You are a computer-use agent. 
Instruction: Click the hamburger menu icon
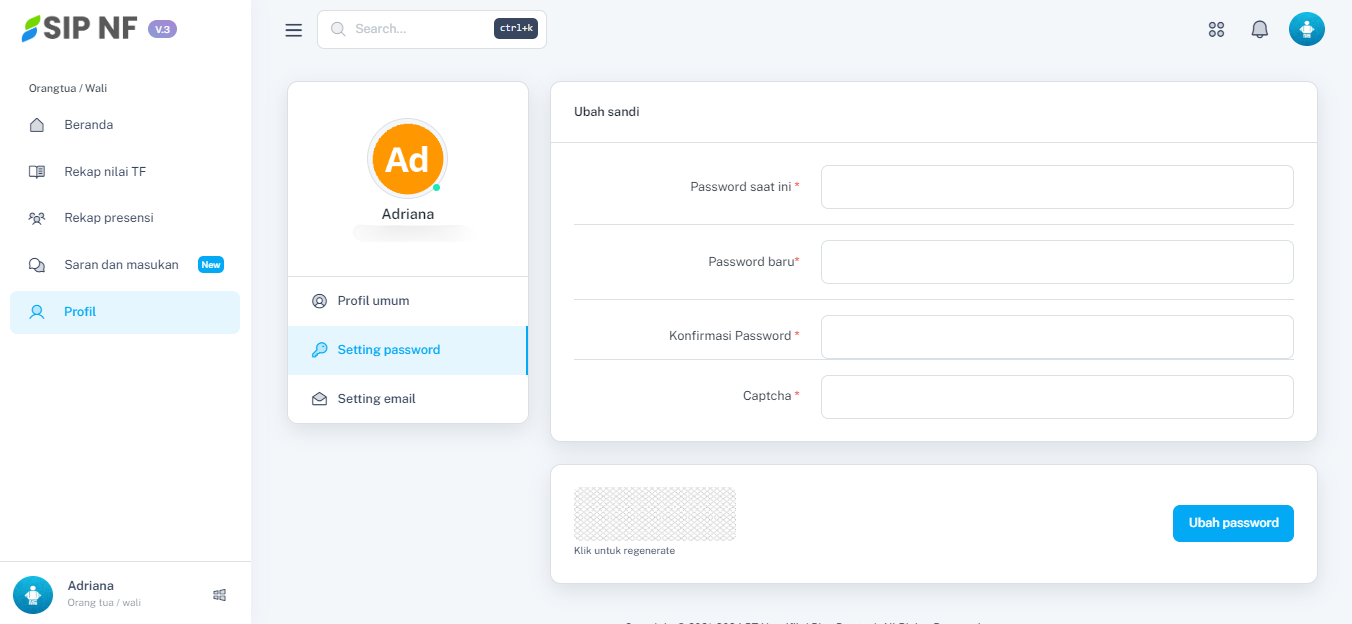coord(293,30)
